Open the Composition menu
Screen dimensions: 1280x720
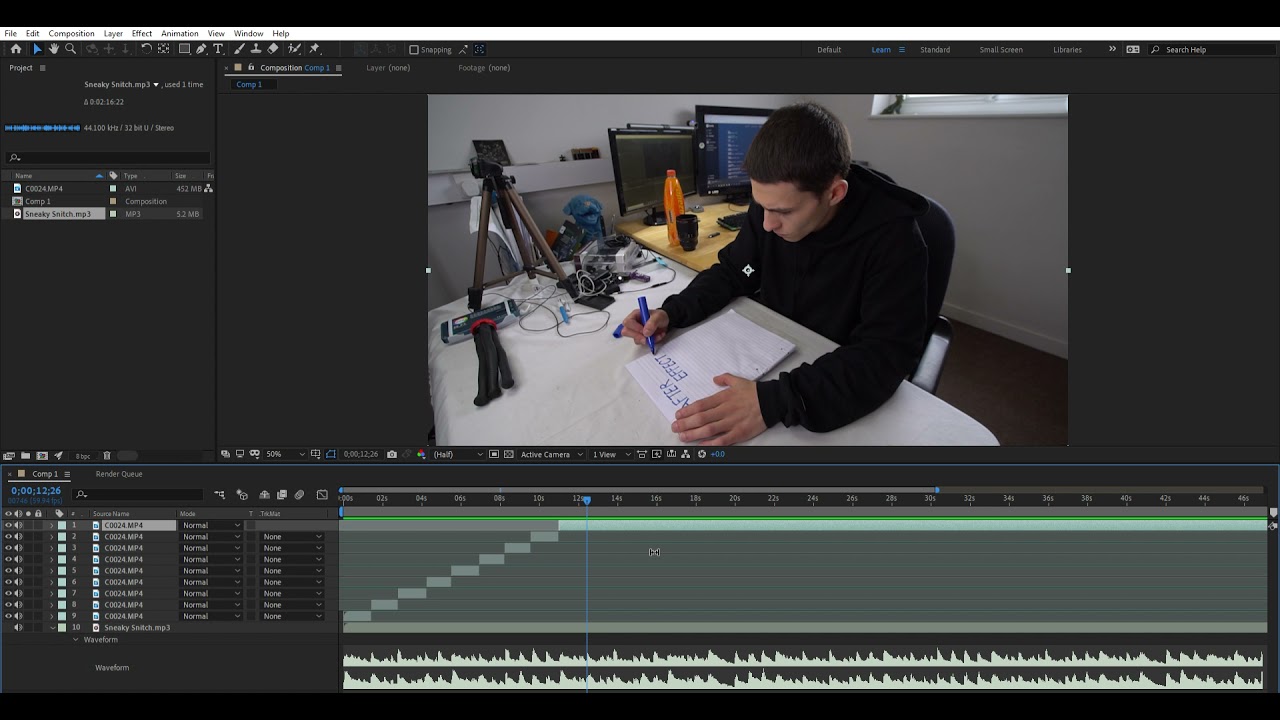(71, 33)
